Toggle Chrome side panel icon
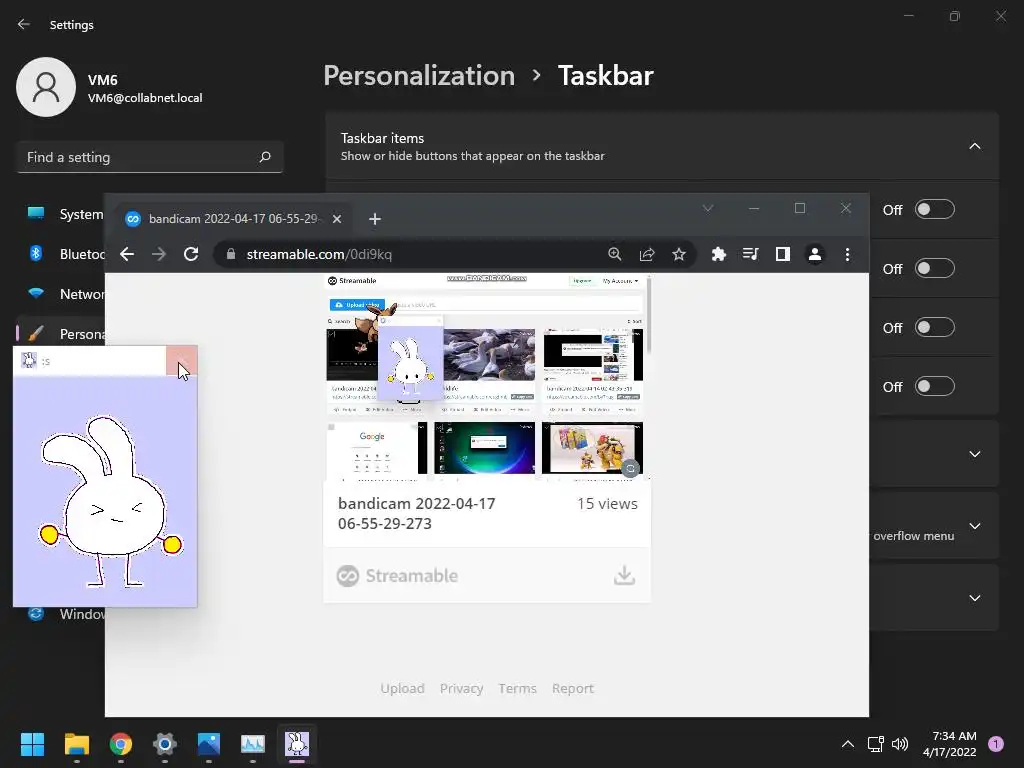The width and height of the screenshot is (1024, 768). [782, 254]
